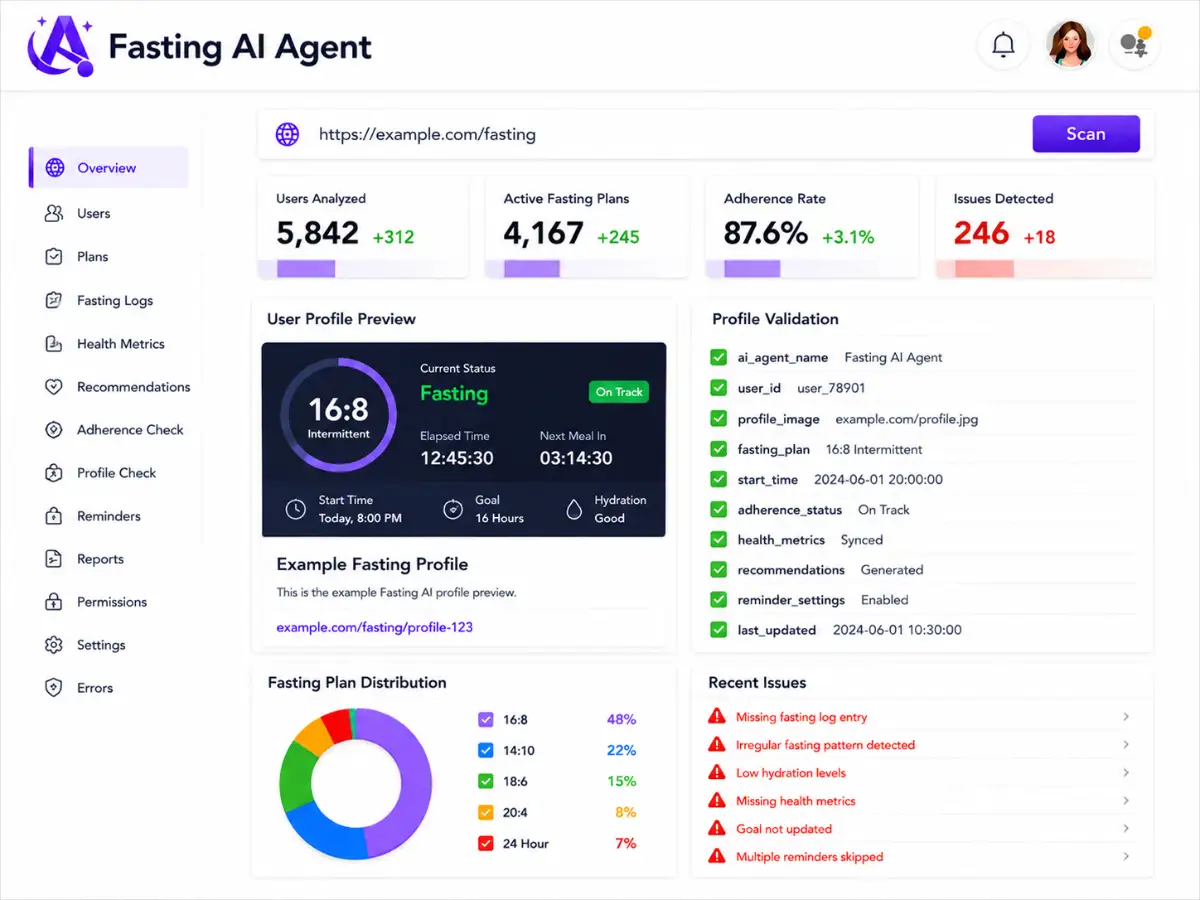
Task: Toggle the profile_image checkbox
Action: 718,419
